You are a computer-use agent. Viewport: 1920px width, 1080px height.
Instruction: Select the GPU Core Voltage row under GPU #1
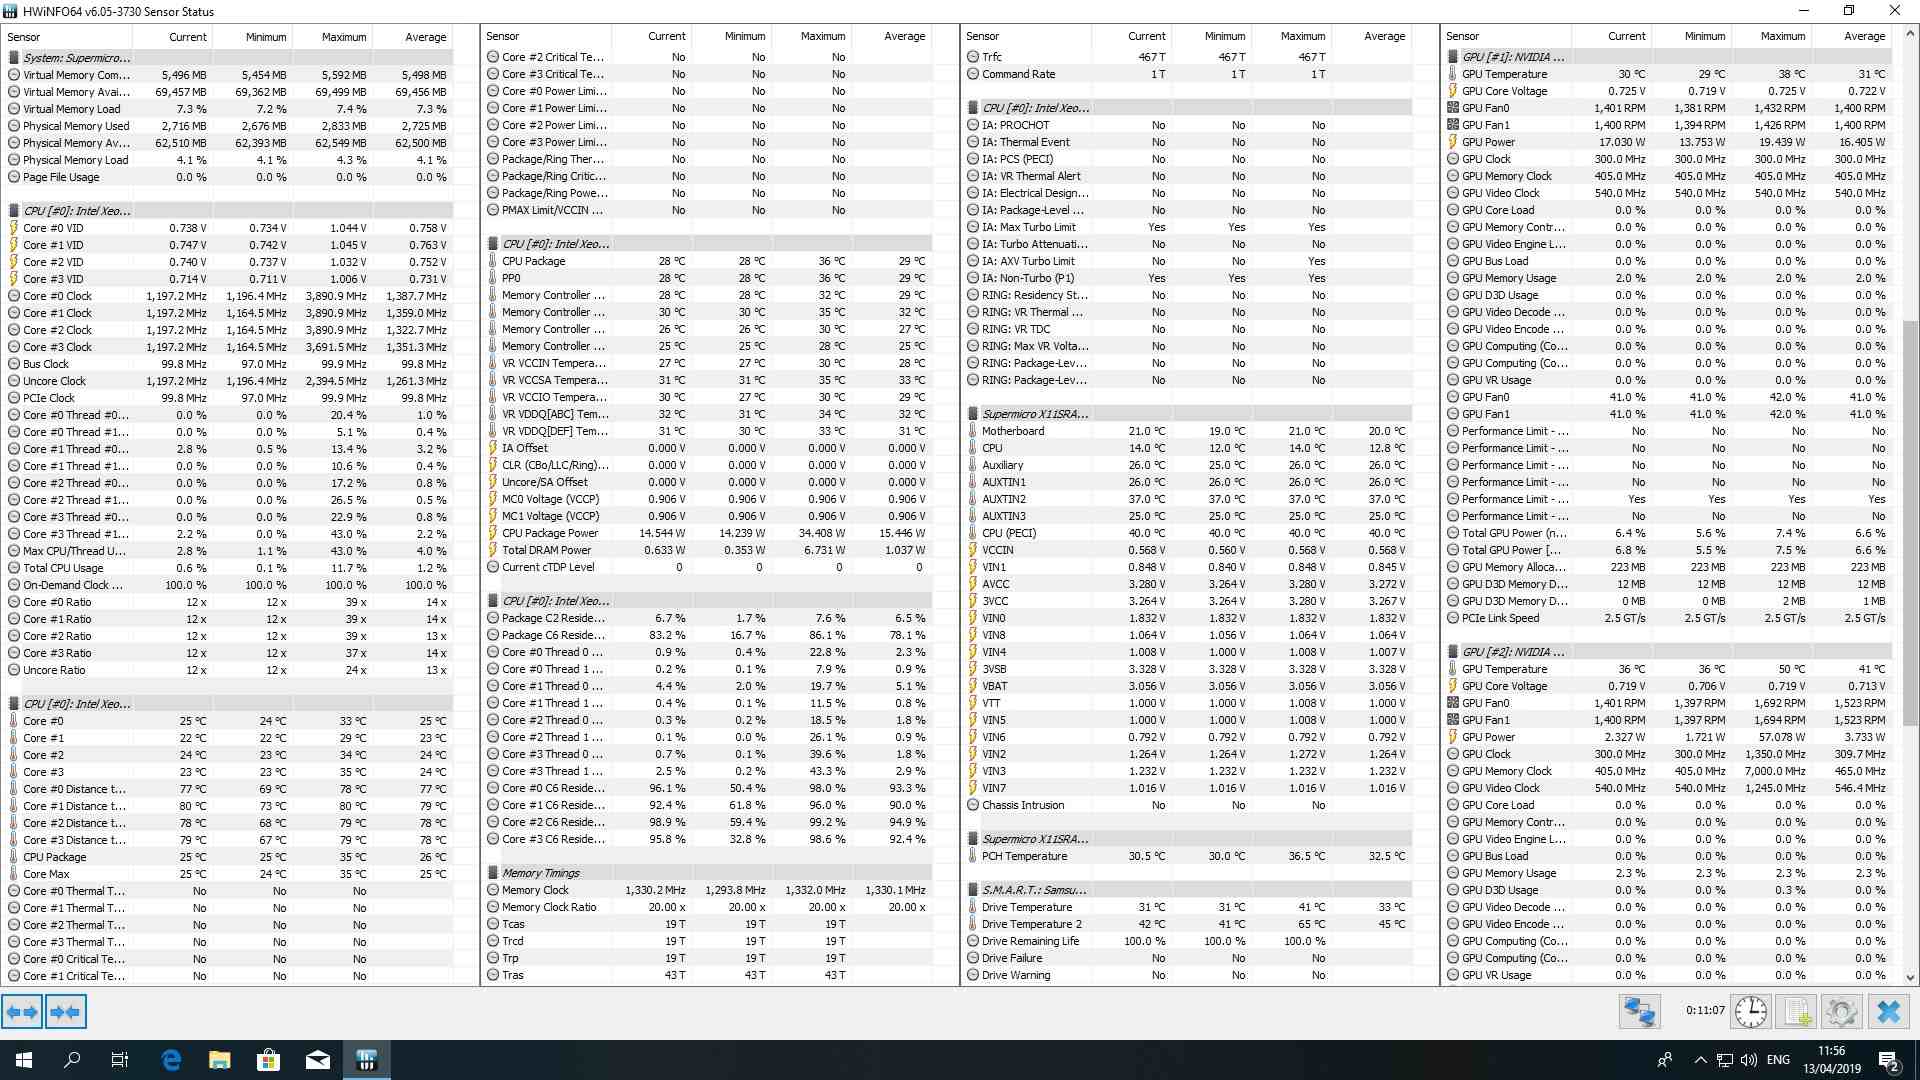[x=1668, y=91]
